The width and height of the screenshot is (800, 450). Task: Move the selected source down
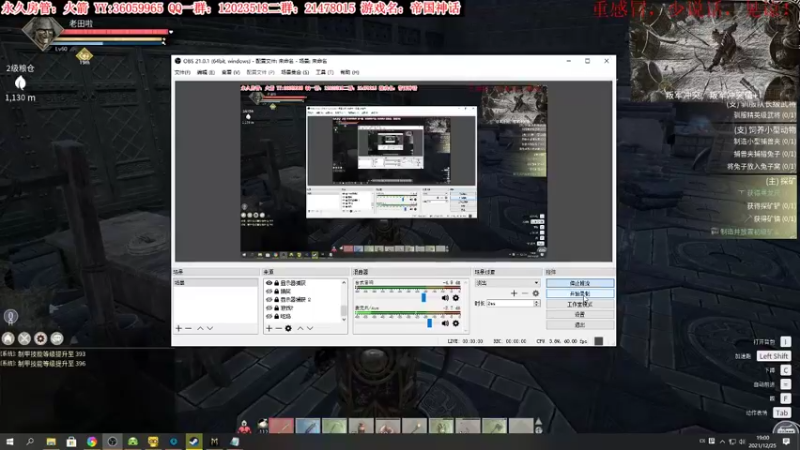[x=310, y=329]
